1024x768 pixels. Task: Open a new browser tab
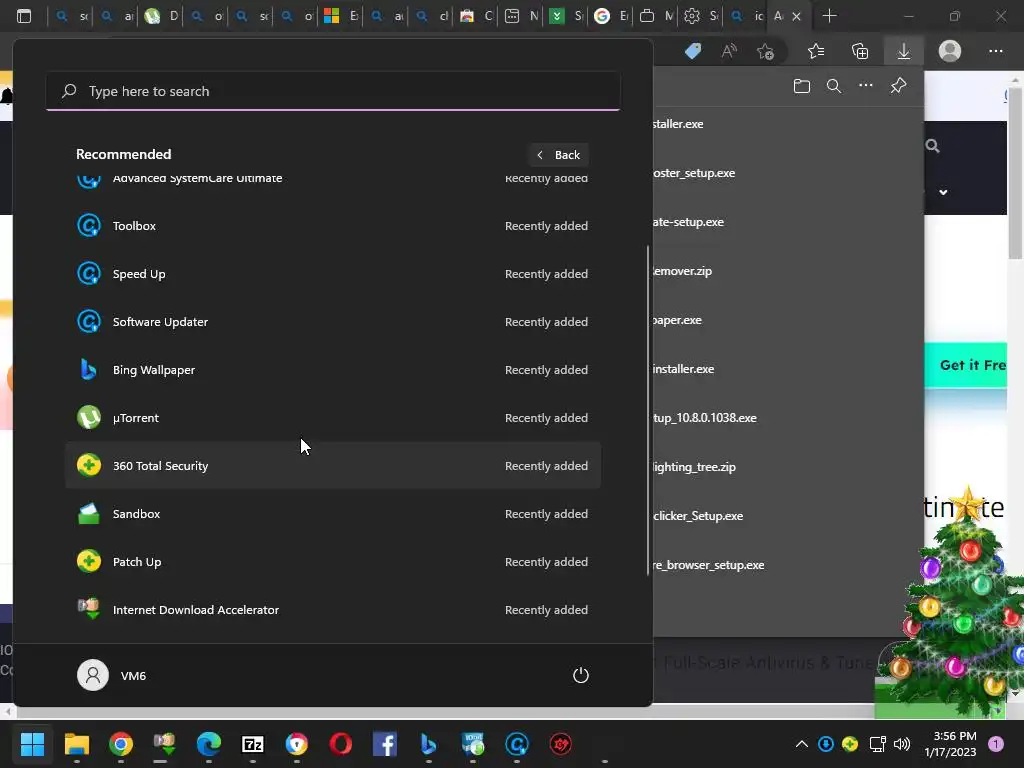829,16
